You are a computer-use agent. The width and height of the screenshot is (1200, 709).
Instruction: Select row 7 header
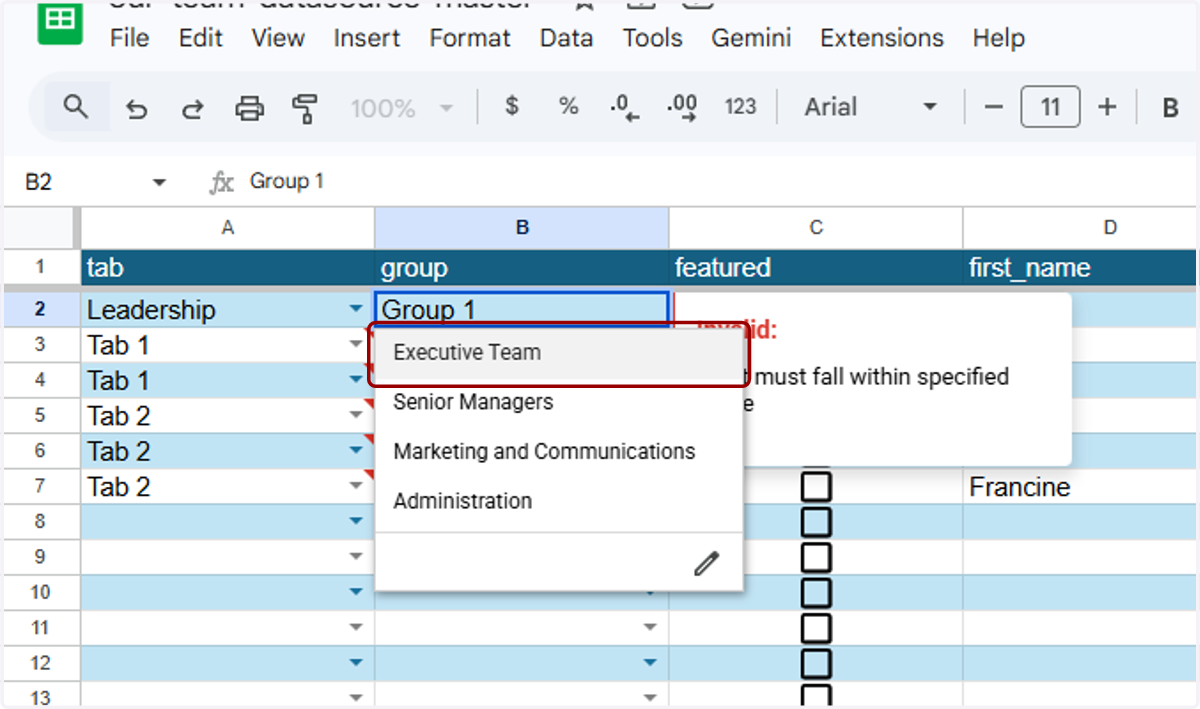tap(40, 487)
